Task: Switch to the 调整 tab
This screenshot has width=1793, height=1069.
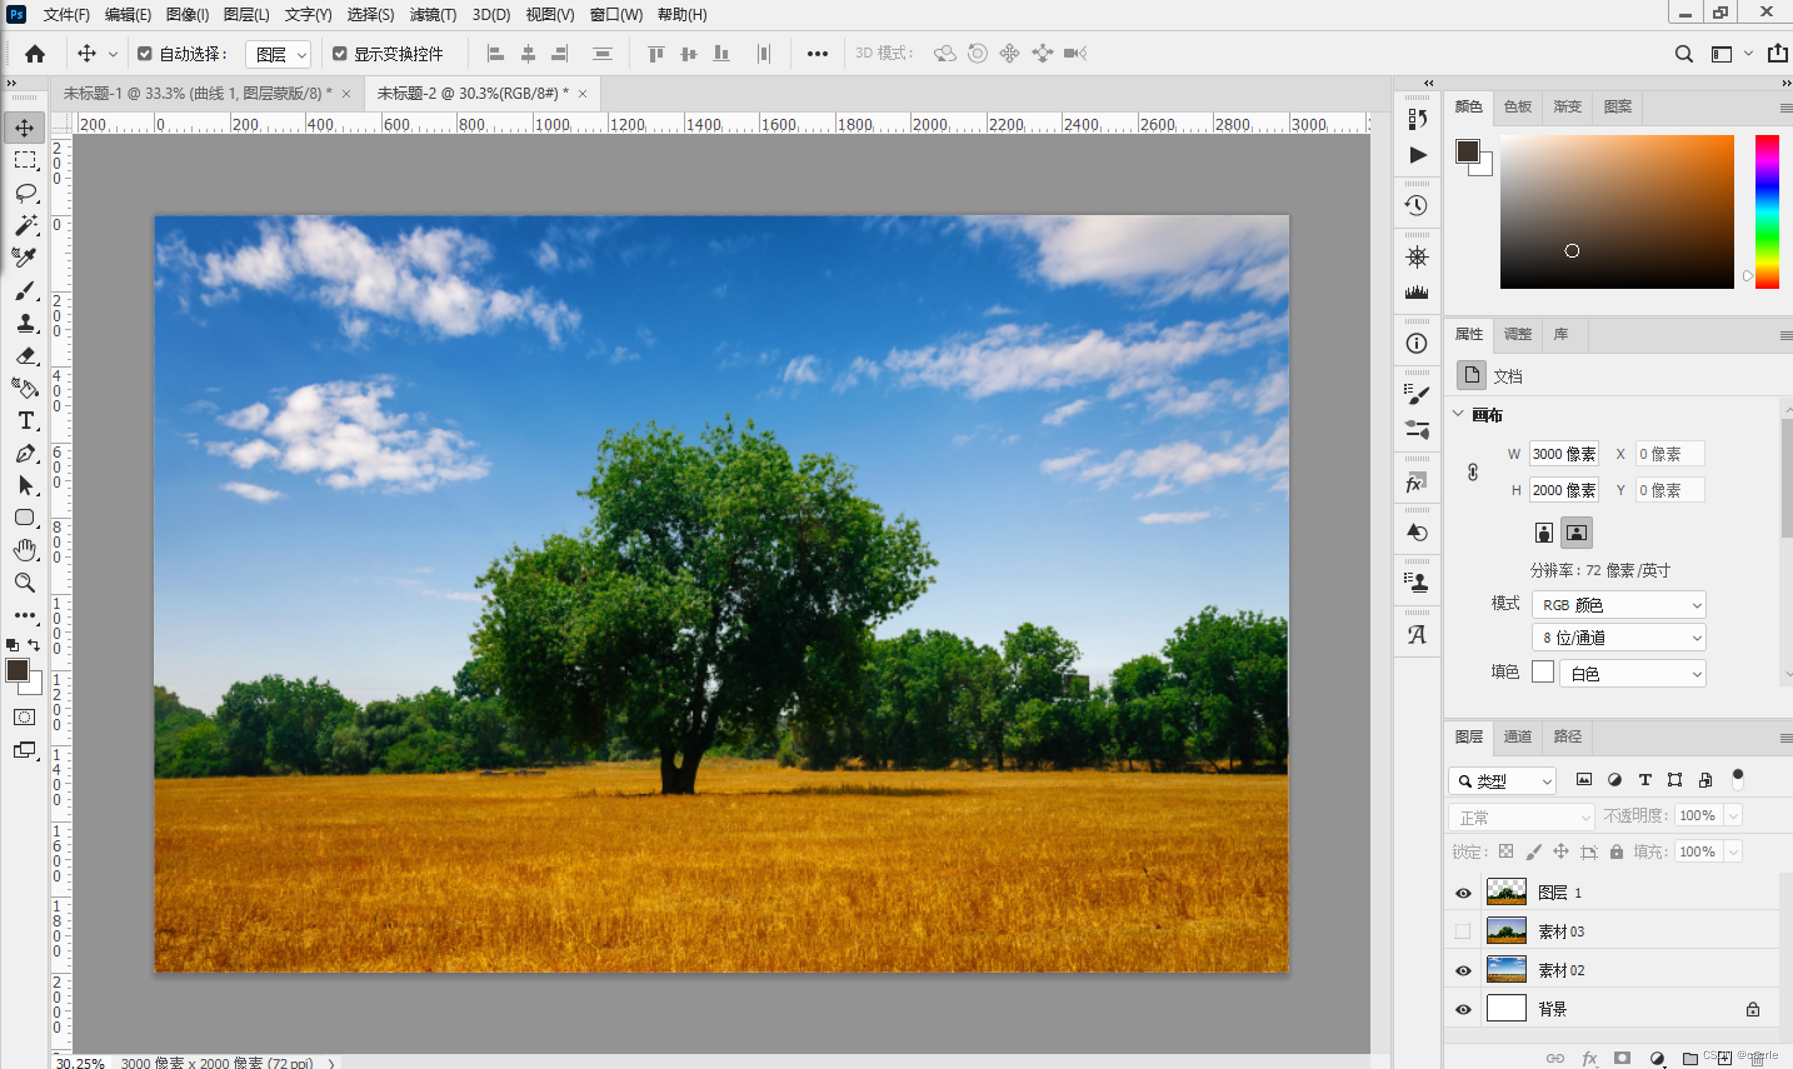Action: pyautogui.click(x=1517, y=334)
